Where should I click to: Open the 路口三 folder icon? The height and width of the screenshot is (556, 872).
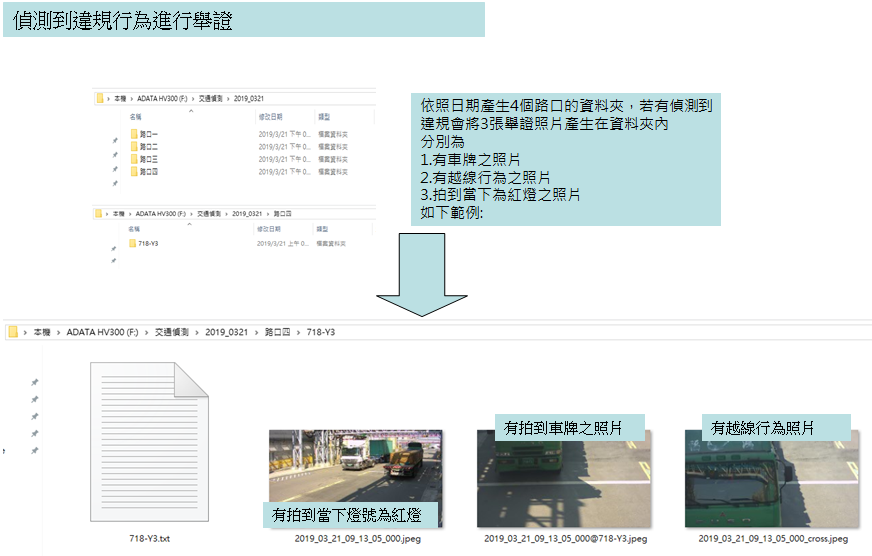(134, 159)
